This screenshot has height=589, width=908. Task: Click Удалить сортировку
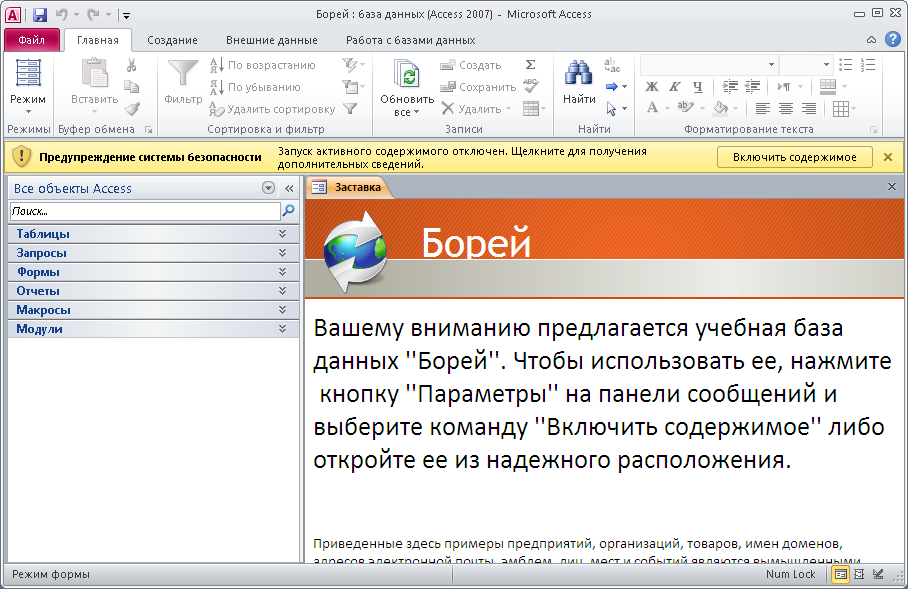click(x=273, y=109)
